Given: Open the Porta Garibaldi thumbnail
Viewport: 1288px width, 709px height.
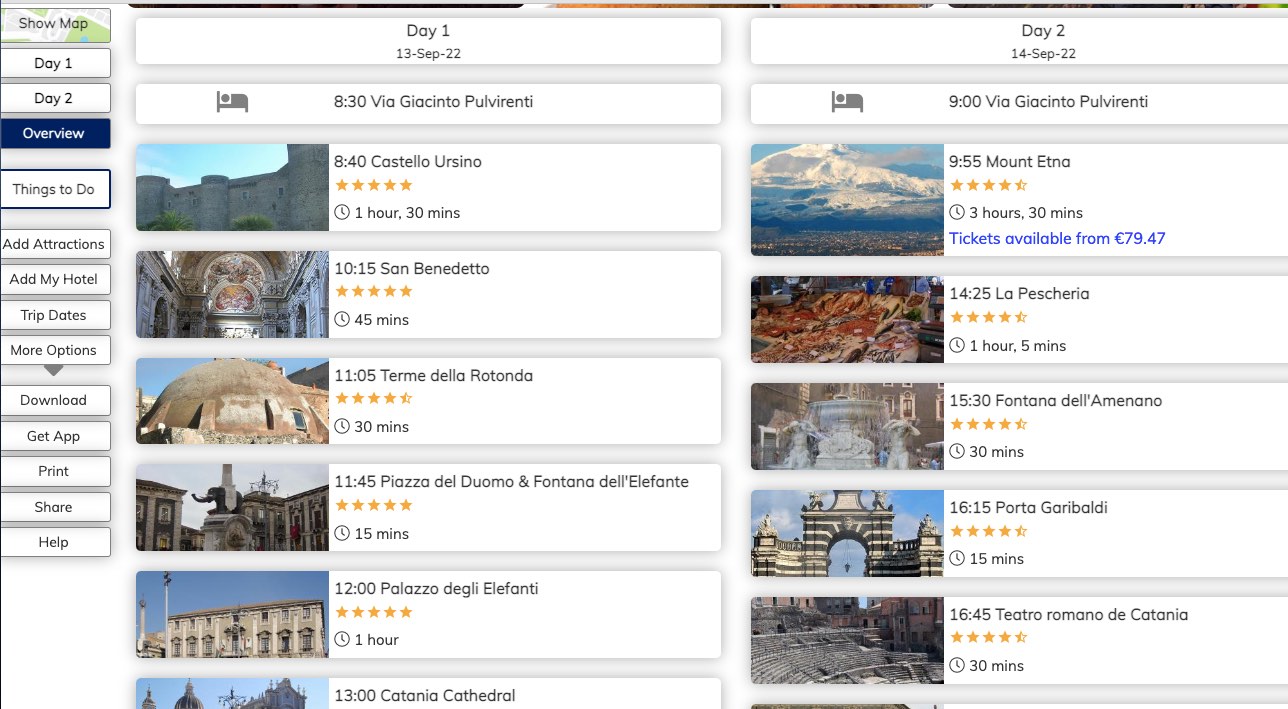Looking at the screenshot, I should click(847, 533).
